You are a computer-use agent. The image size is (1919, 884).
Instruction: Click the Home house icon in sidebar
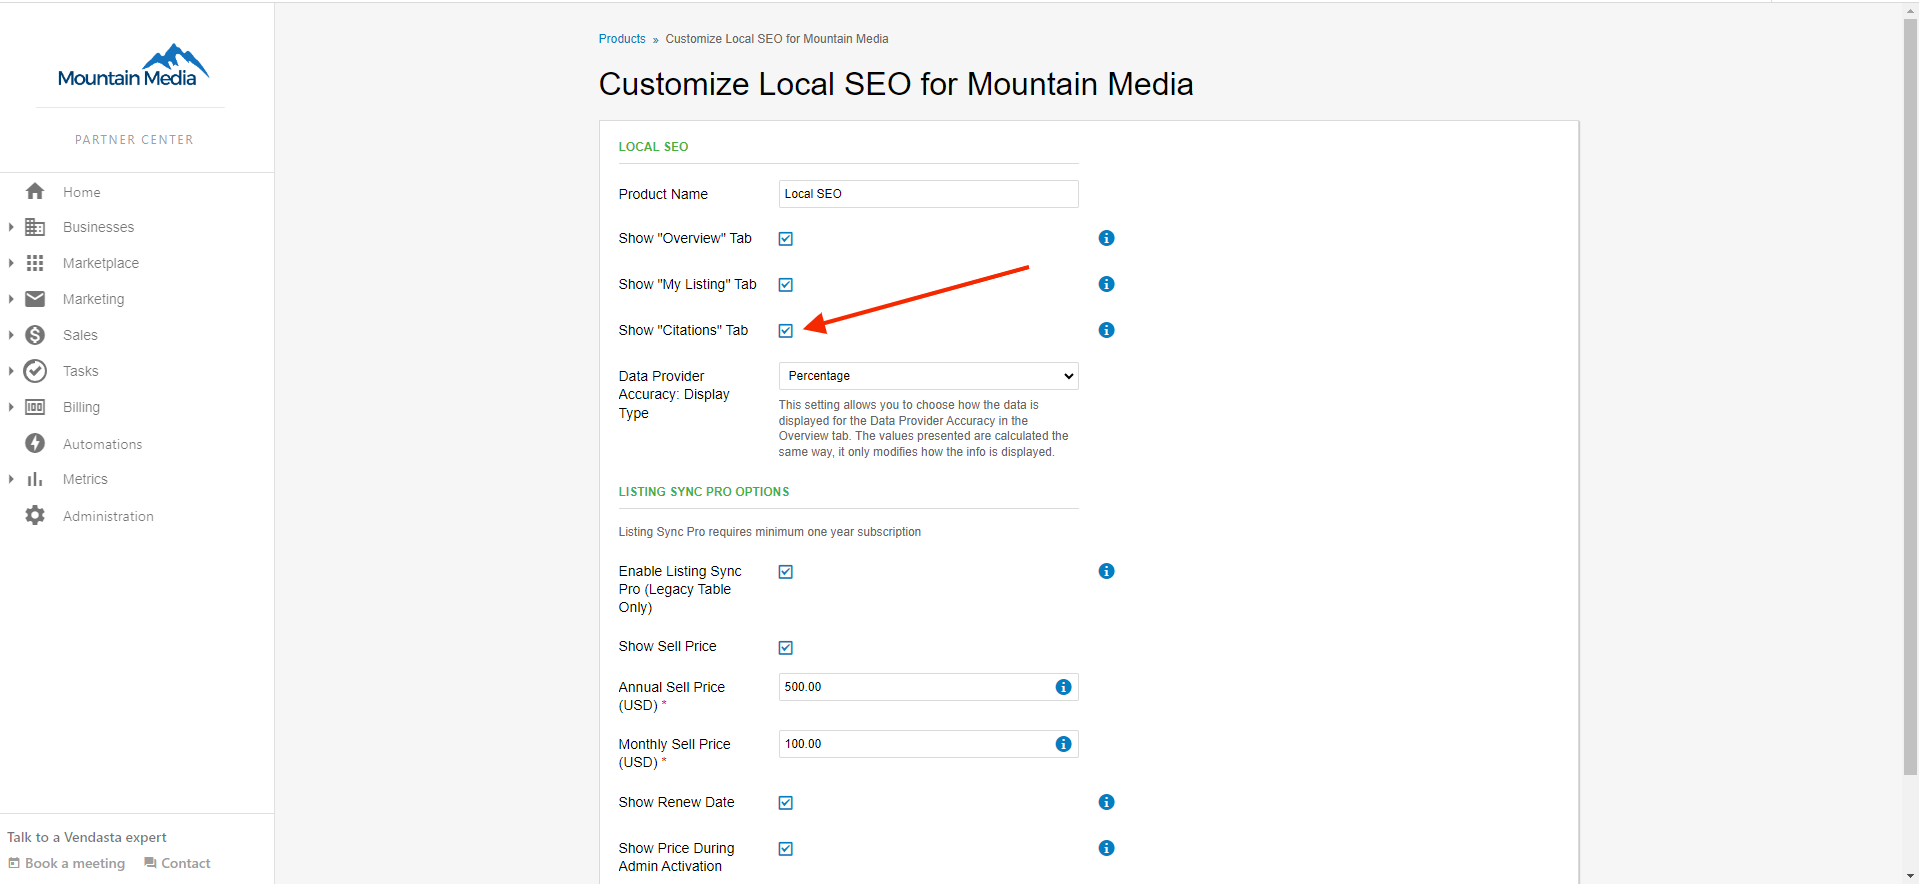35,191
